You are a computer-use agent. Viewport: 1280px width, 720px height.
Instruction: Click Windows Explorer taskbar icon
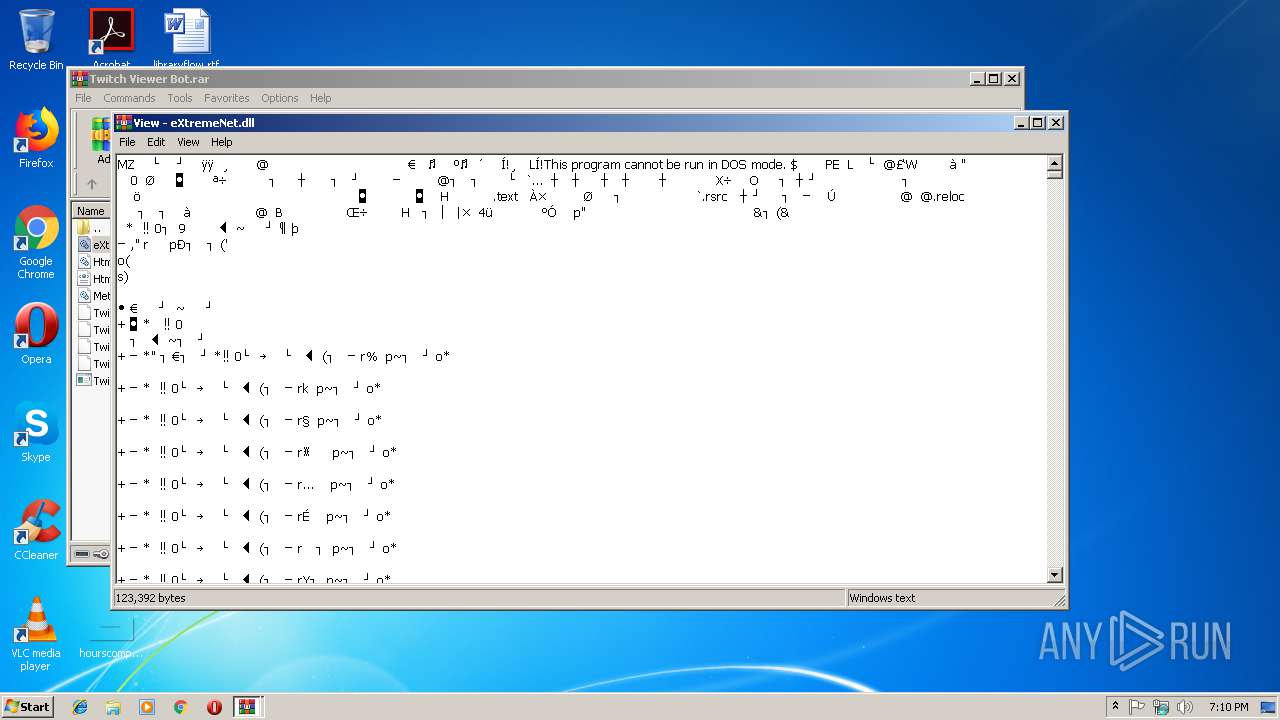pos(113,707)
